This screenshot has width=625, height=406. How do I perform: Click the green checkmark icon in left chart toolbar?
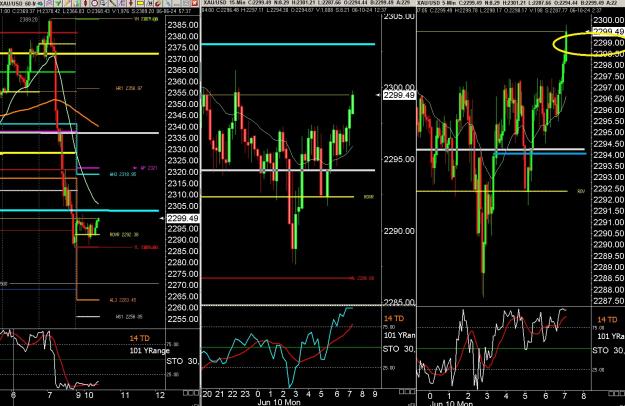[58, 3]
